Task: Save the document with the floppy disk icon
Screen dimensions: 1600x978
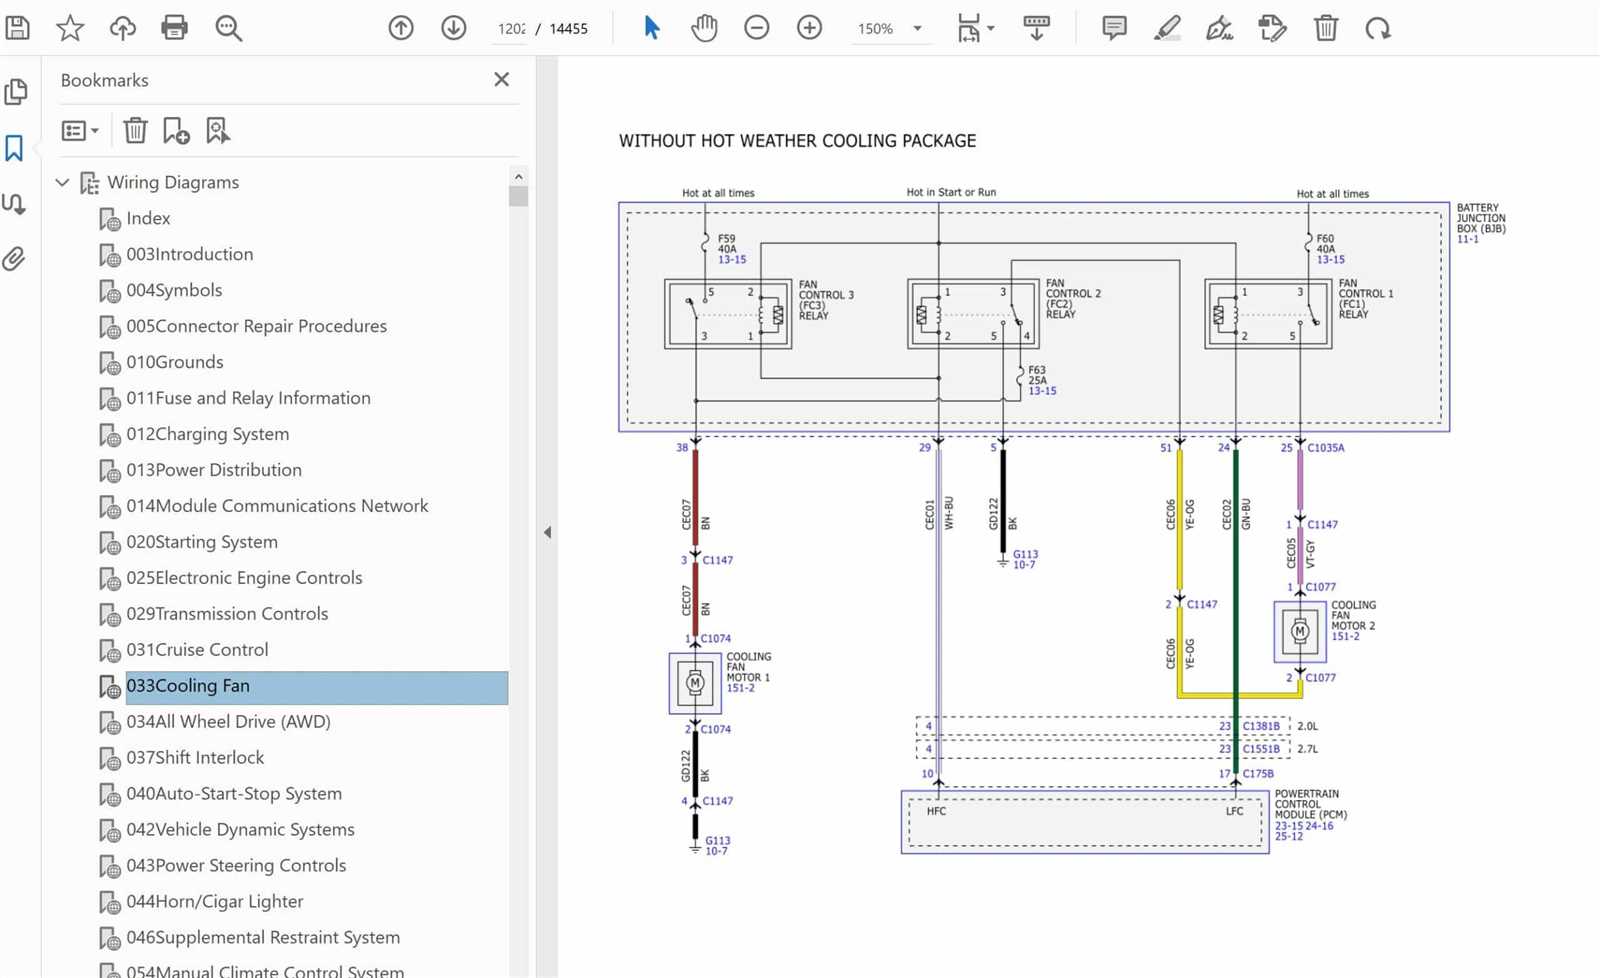Action: 17,28
